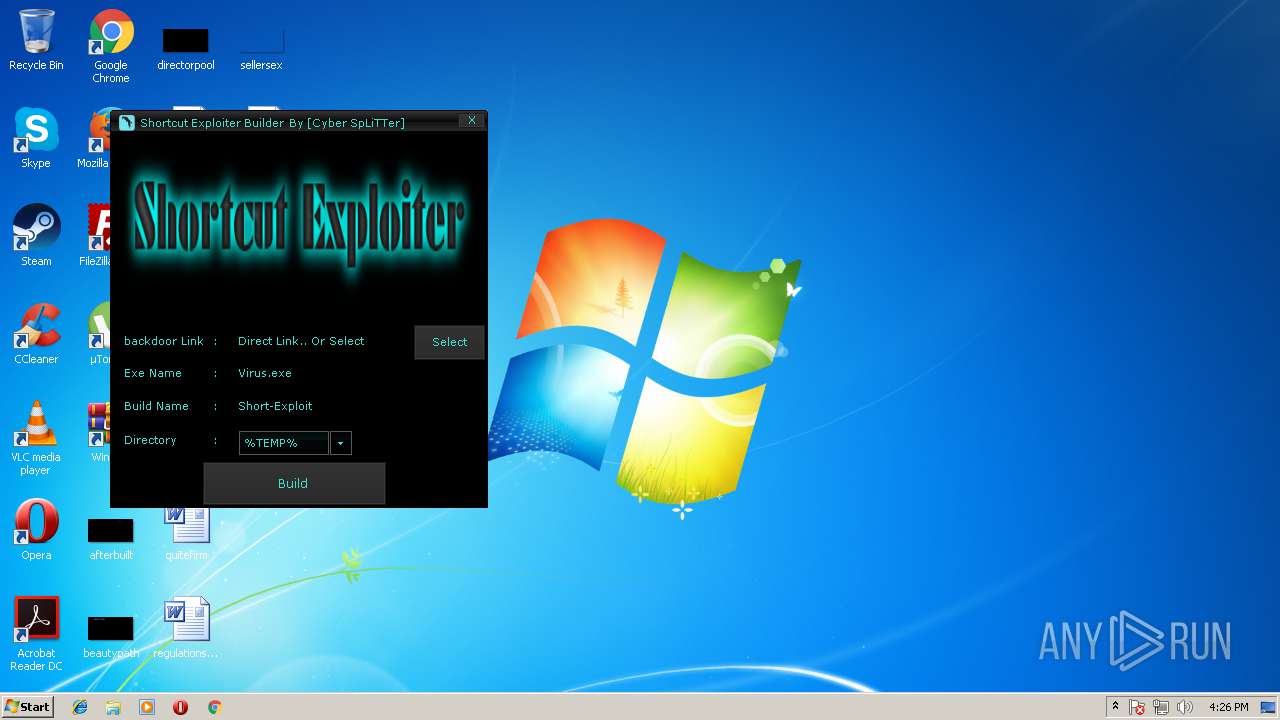Open the volume speaker tray icon

(x=1185, y=707)
